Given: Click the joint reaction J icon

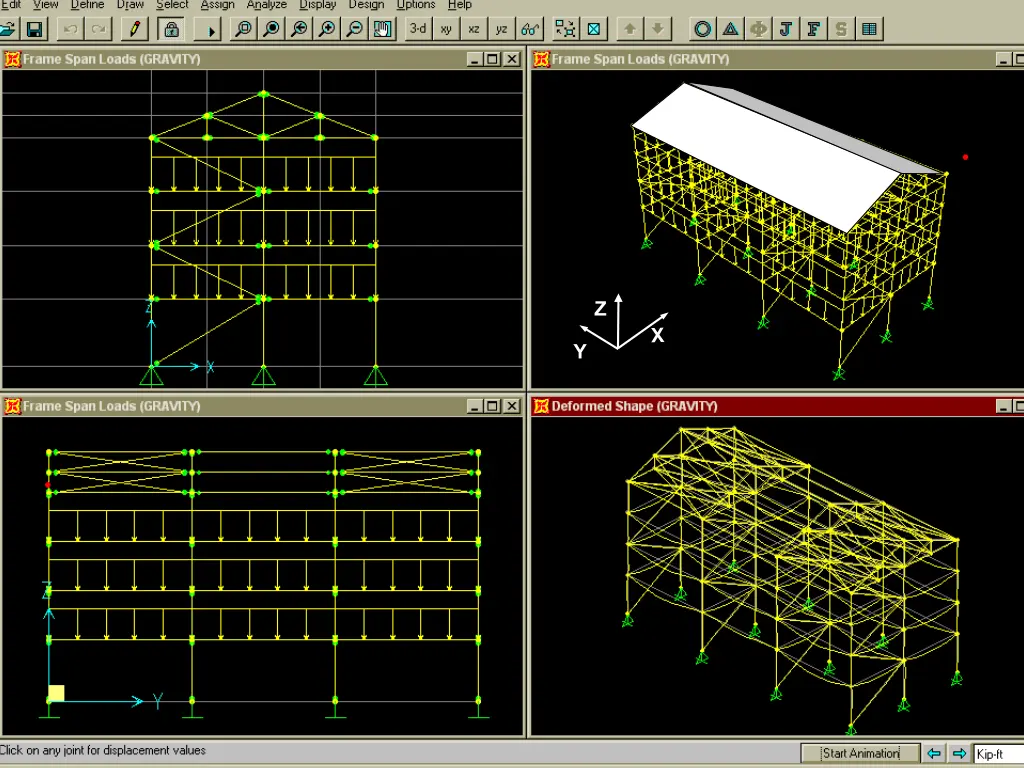Looking at the screenshot, I should [x=786, y=29].
